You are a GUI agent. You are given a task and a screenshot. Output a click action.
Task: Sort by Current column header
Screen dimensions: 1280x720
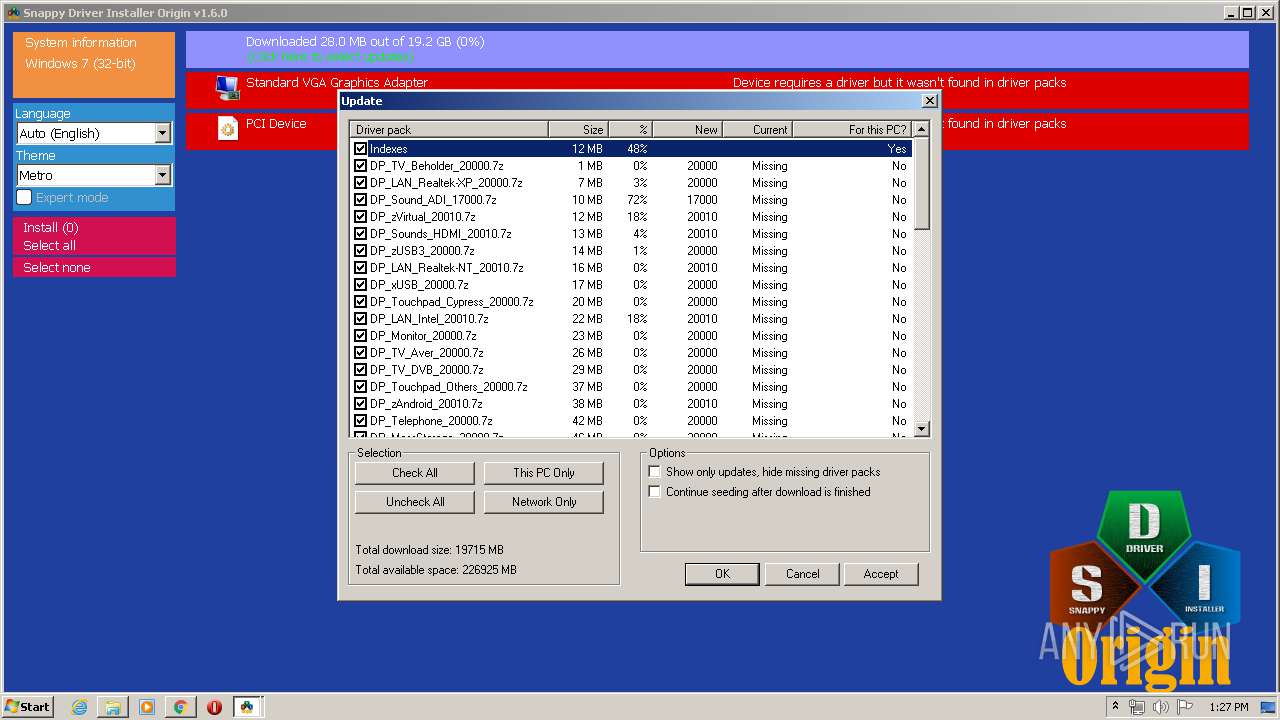pyautogui.click(x=758, y=129)
